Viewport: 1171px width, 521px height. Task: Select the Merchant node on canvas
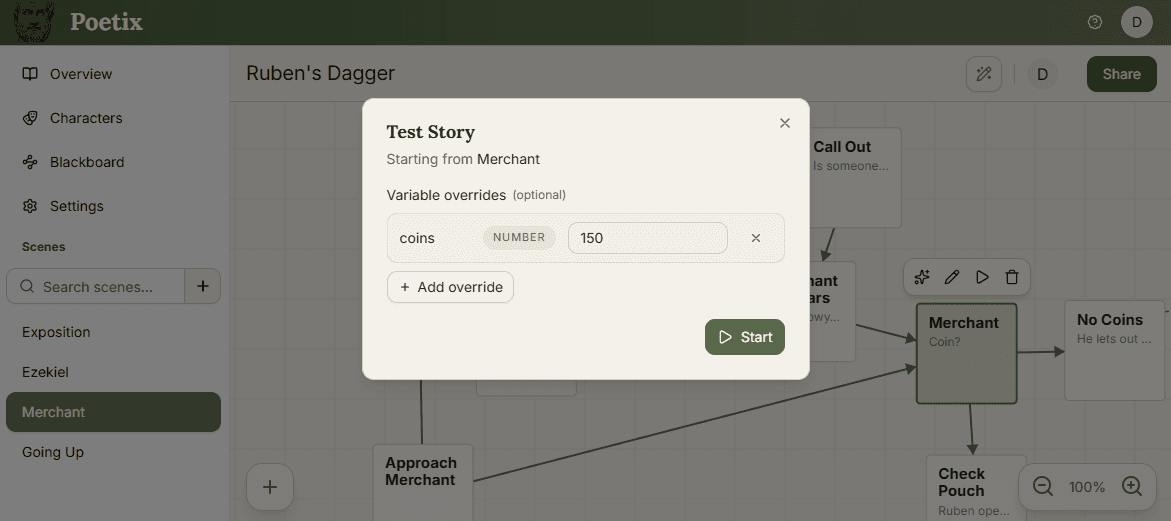point(966,354)
